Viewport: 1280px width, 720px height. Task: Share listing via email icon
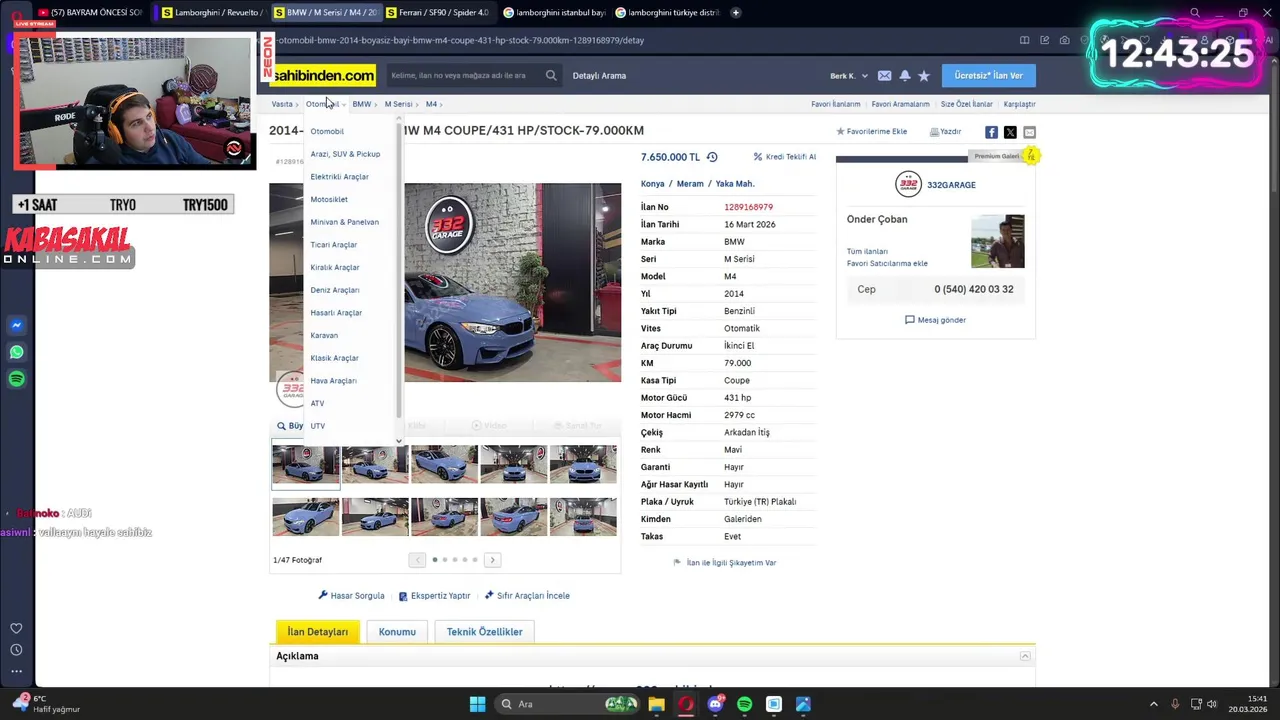click(1029, 132)
